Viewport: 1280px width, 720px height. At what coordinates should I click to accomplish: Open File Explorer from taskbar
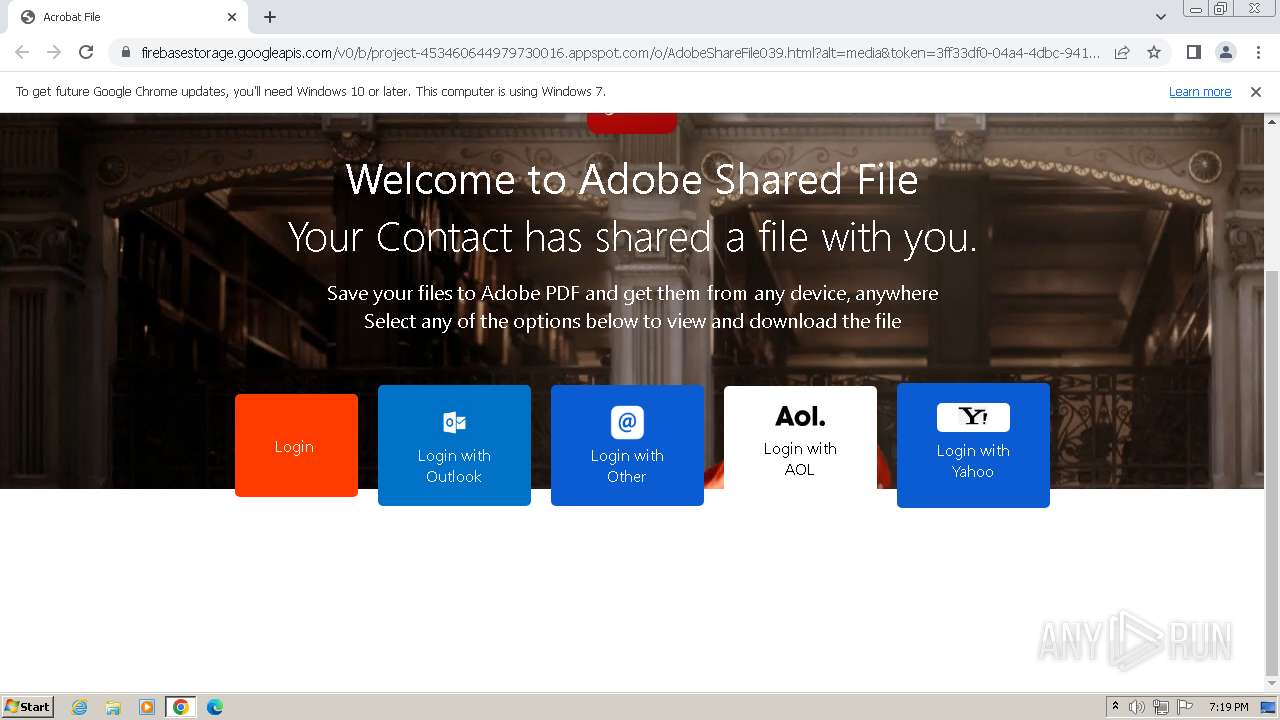(113, 707)
